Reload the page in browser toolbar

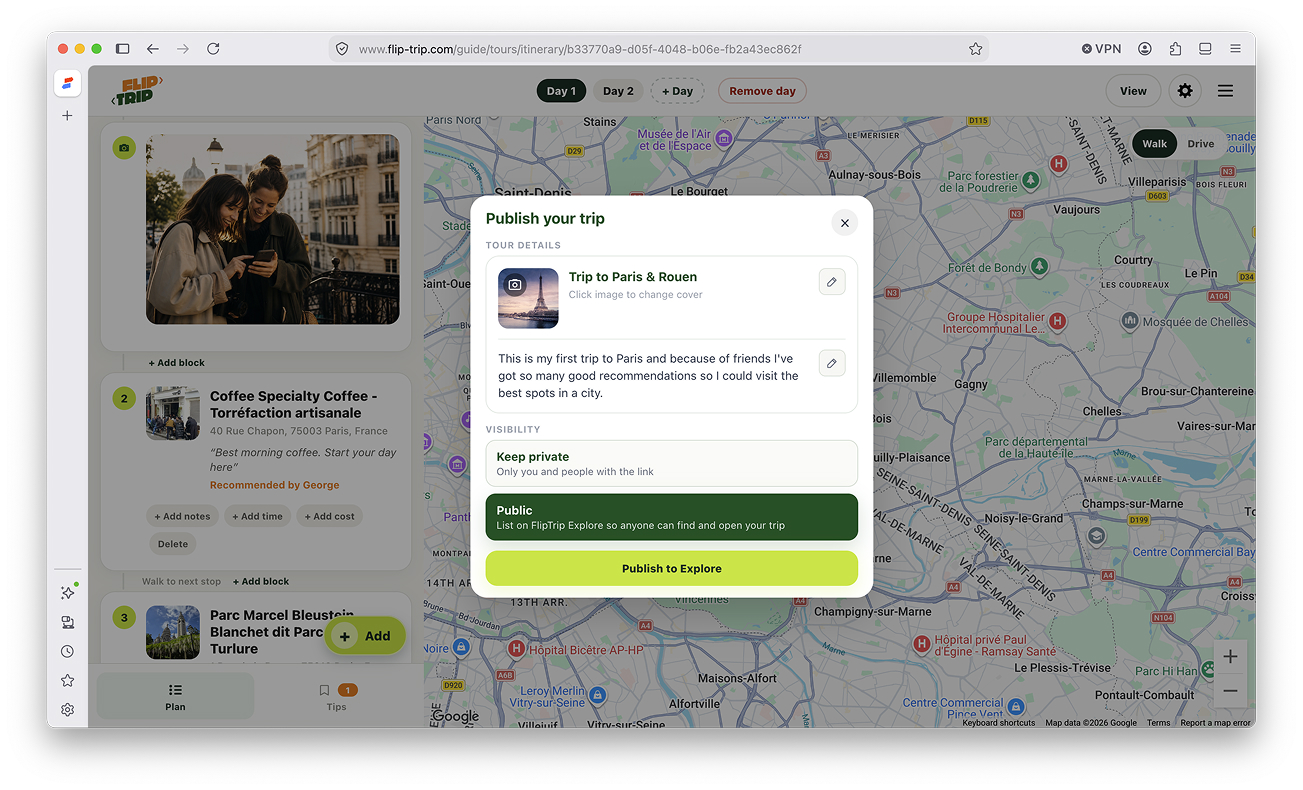[x=213, y=48]
